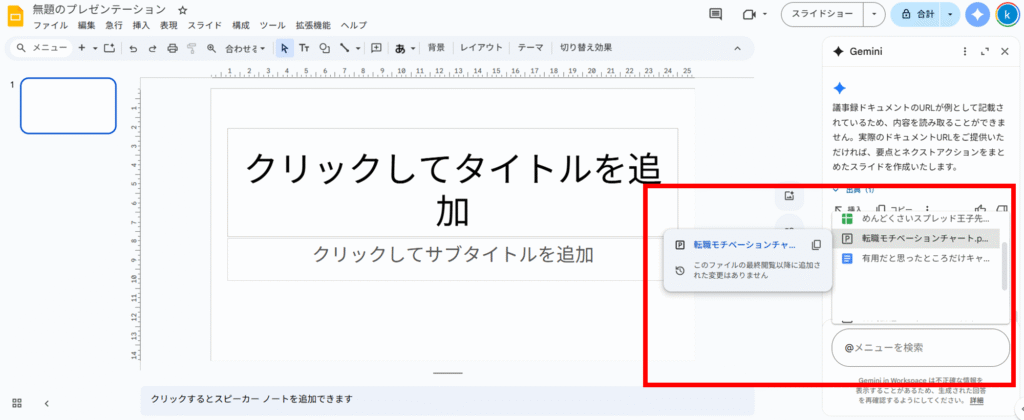Image resolution: width=1024 pixels, height=420 pixels.
Task: Click the undo arrow in the toolbar
Action: pos(133,48)
